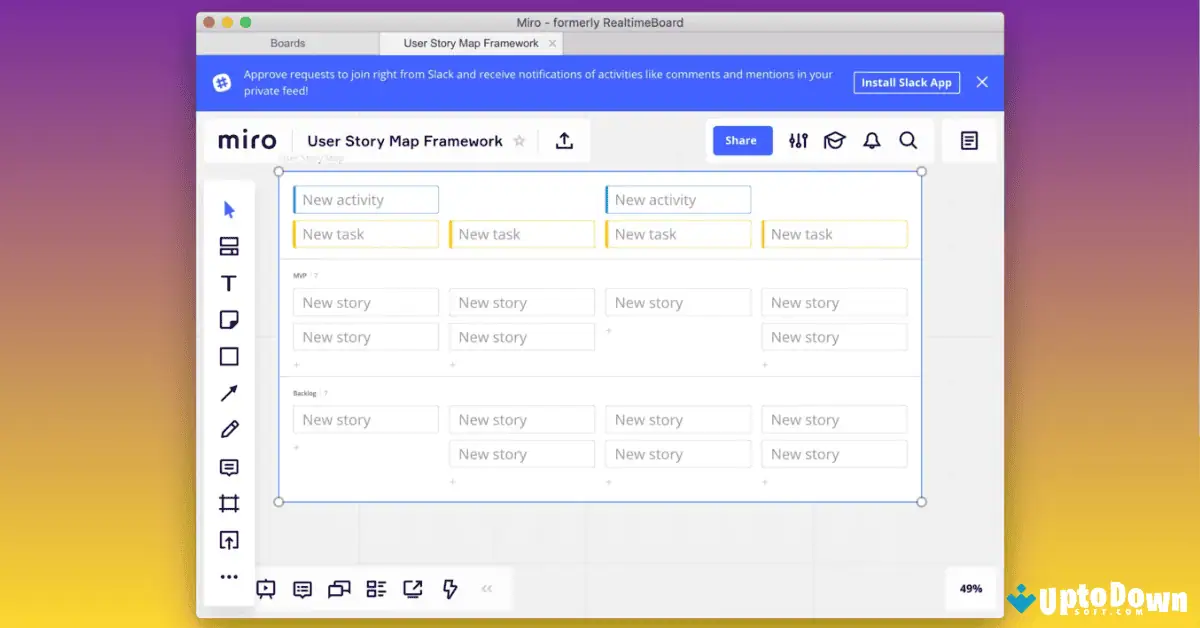Click the Share button
Screen dimensions: 1200x628
pyautogui.click(x=741, y=141)
